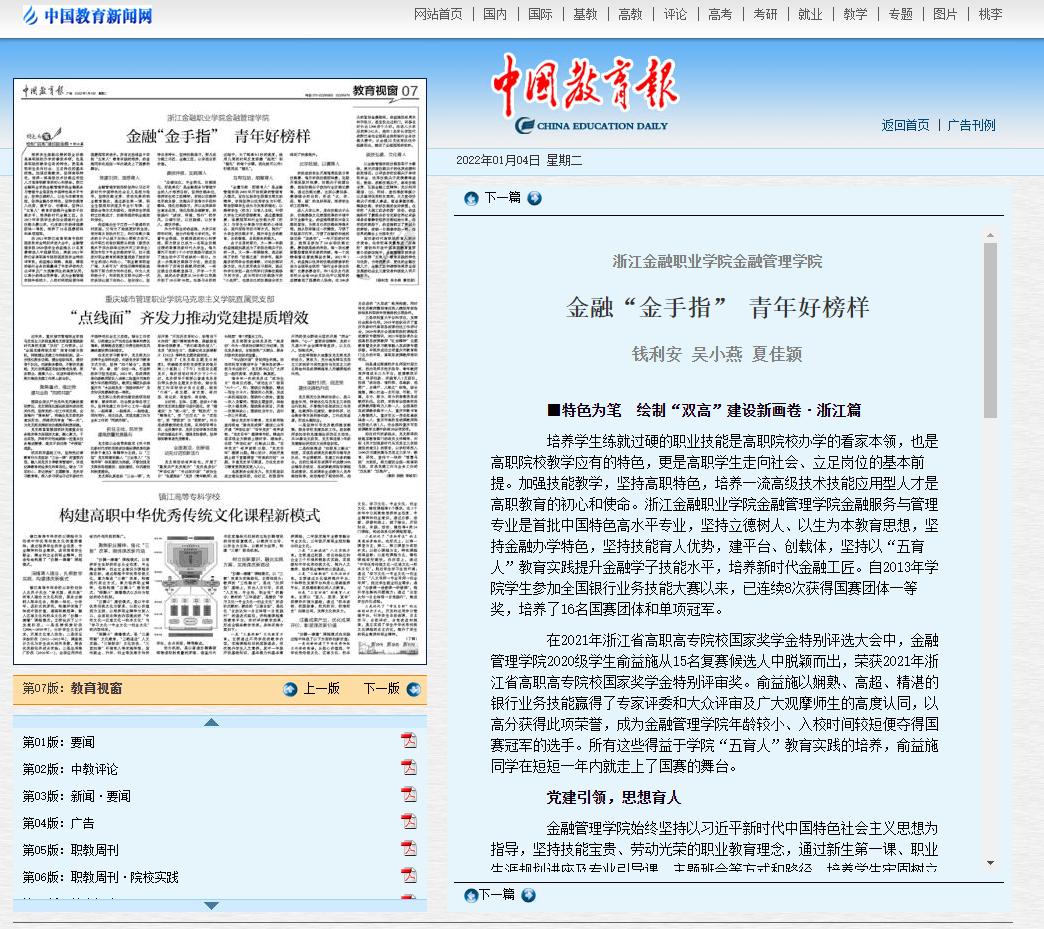Click the round arrow icon beside 上一版
This screenshot has height=929, width=1044.
(x=290, y=689)
